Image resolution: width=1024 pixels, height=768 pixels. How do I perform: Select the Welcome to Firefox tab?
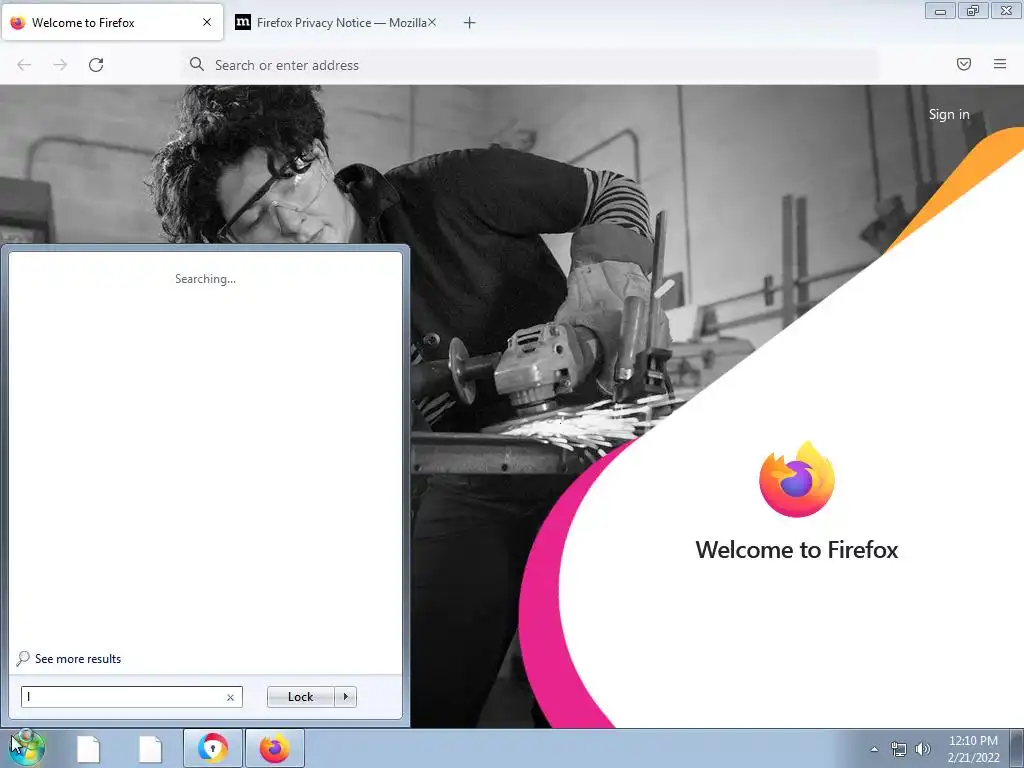pyautogui.click(x=112, y=22)
